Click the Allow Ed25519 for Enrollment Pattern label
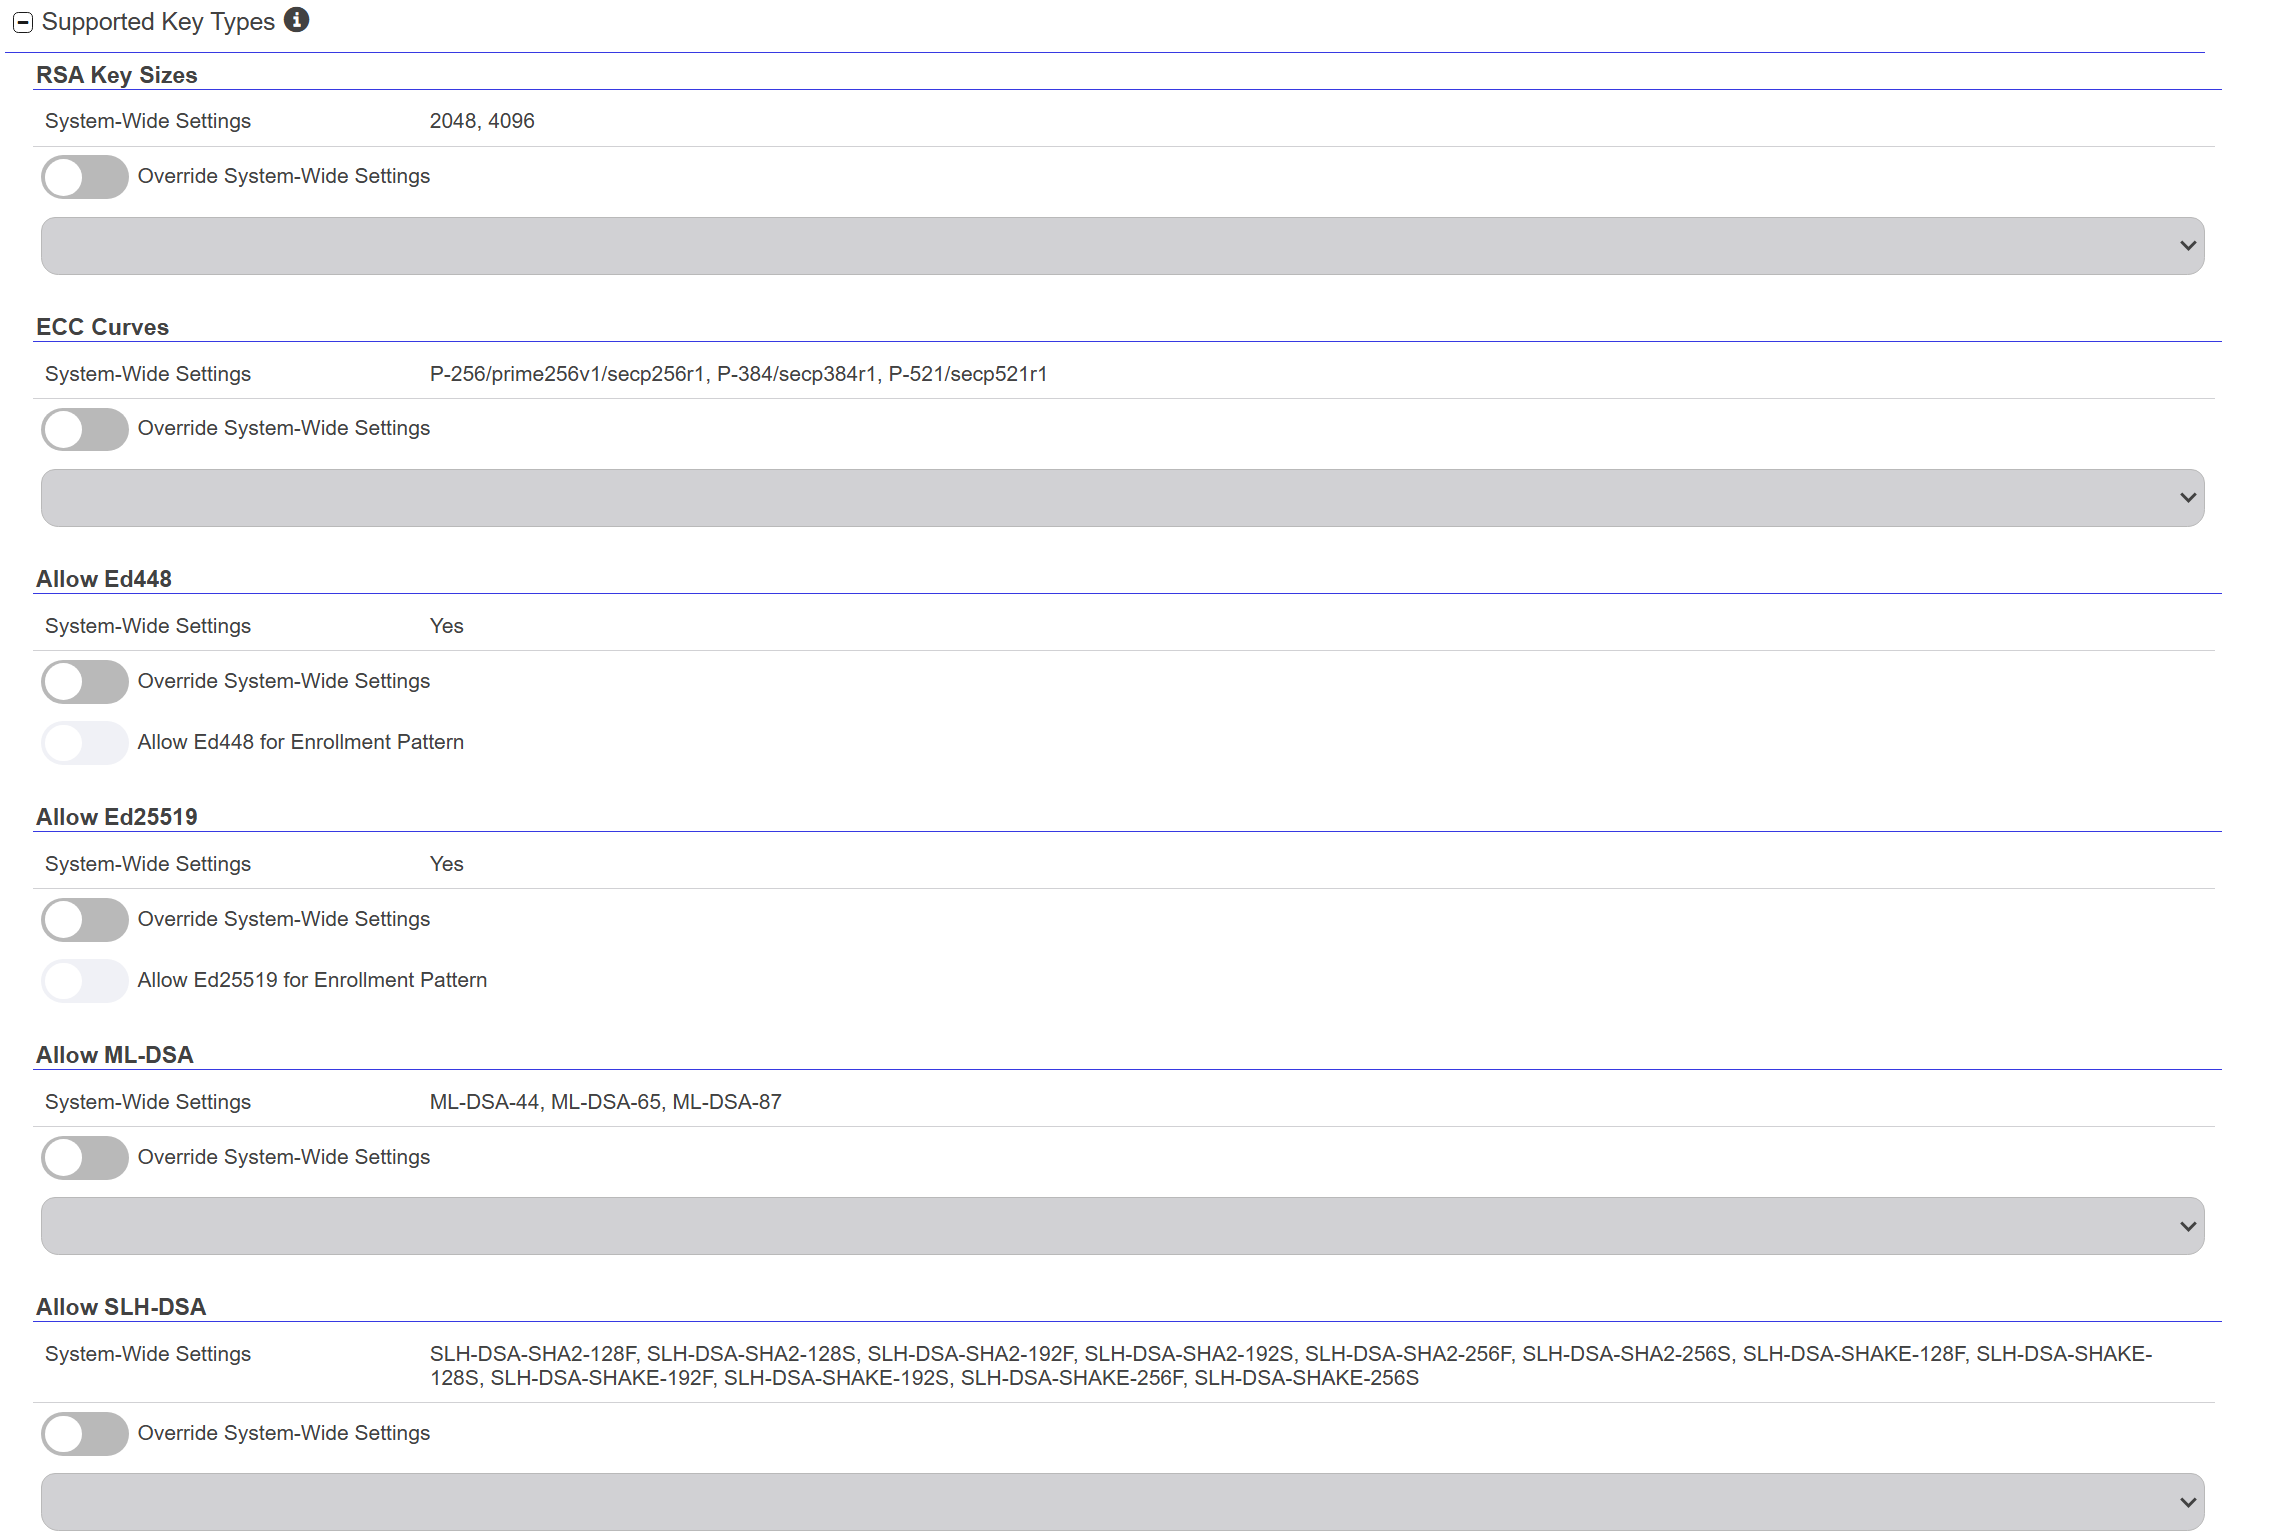 coord(312,980)
